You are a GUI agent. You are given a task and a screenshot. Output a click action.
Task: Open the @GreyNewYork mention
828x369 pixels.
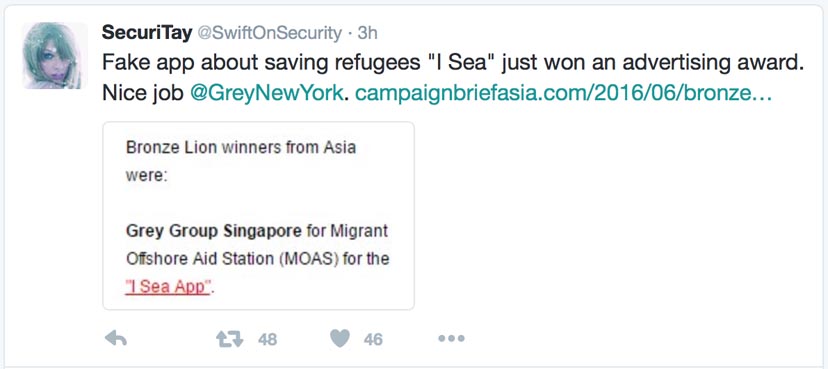pyautogui.click(x=266, y=93)
